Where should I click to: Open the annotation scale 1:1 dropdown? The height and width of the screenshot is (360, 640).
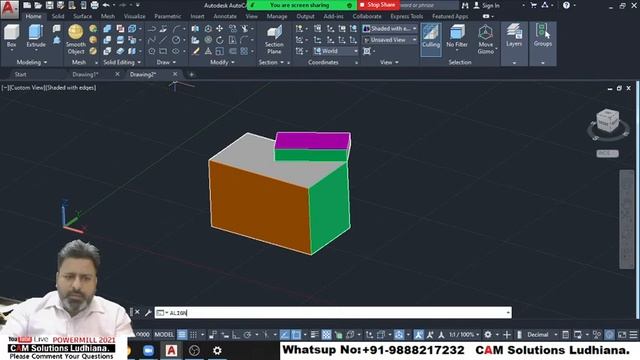pos(463,335)
